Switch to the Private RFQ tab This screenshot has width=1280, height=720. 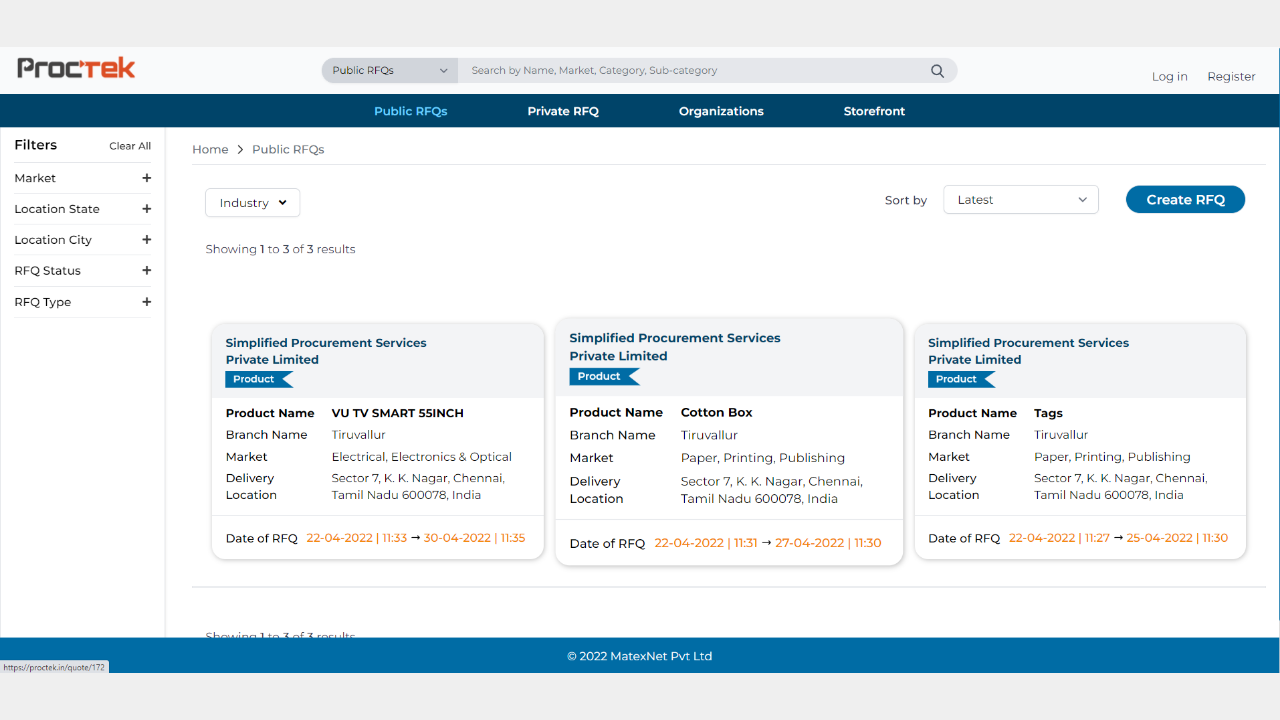tap(563, 111)
